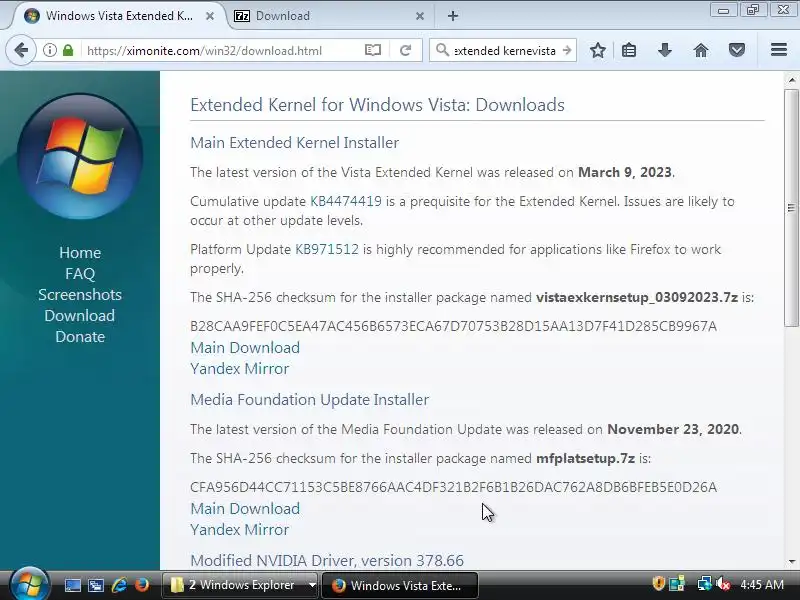
Task: Open the Screenshots sidebar link
Action: click(80, 294)
